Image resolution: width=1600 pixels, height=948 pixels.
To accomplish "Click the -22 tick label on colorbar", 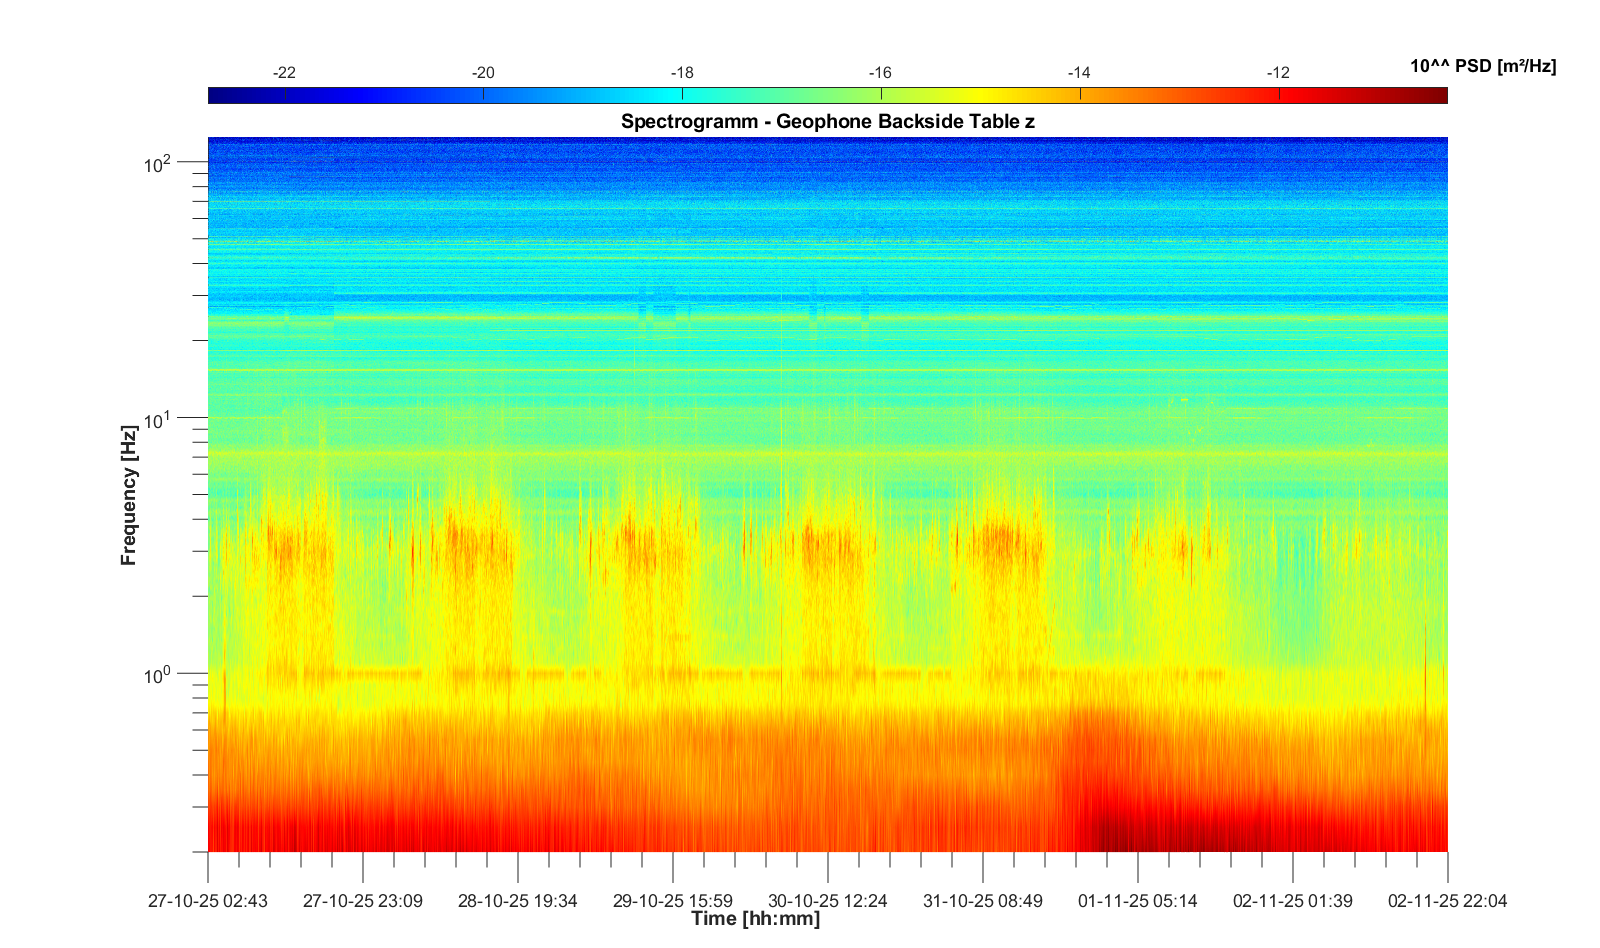I will pos(284,73).
